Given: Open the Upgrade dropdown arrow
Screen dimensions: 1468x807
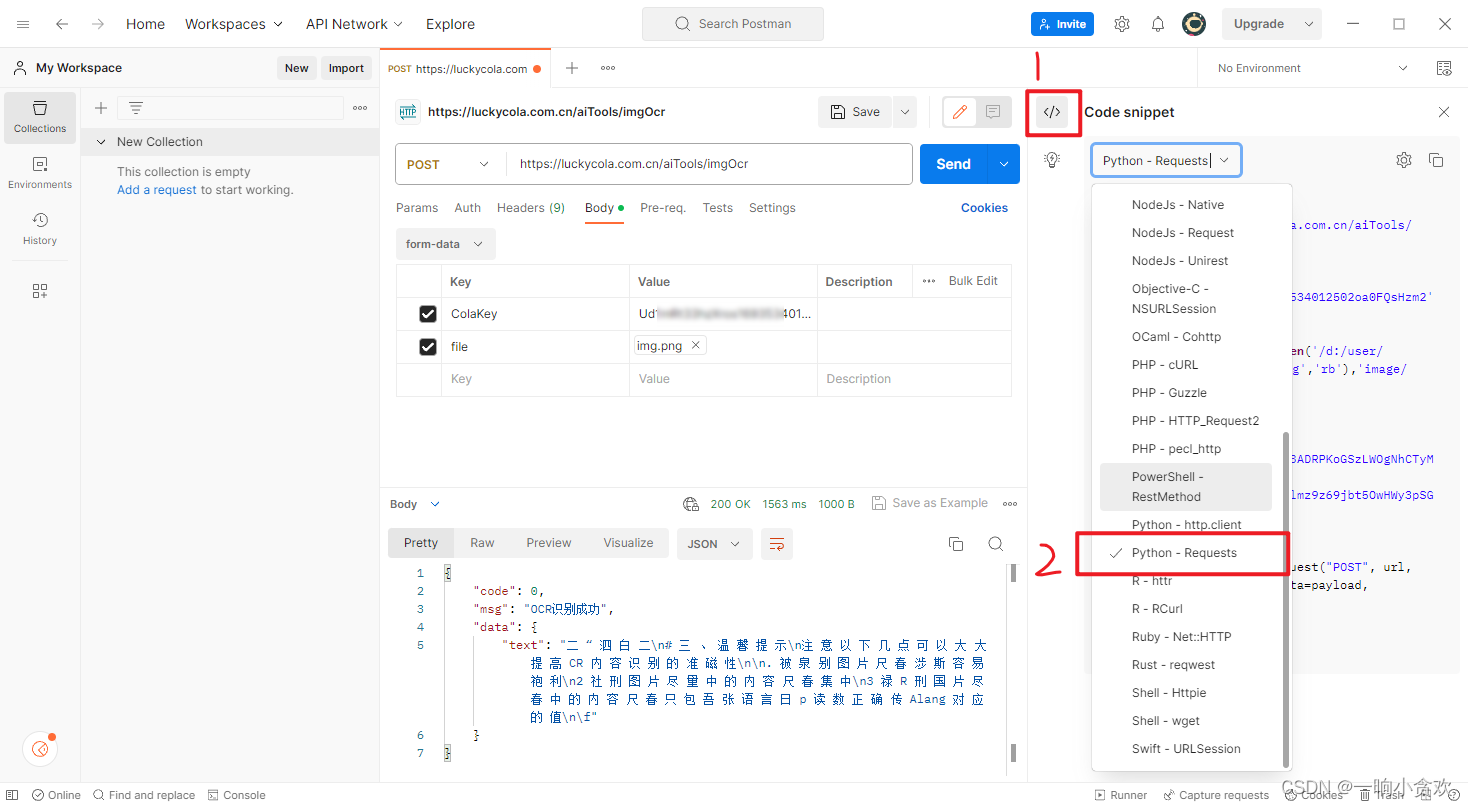Looking at the screenshot, I should point(1308,24).
